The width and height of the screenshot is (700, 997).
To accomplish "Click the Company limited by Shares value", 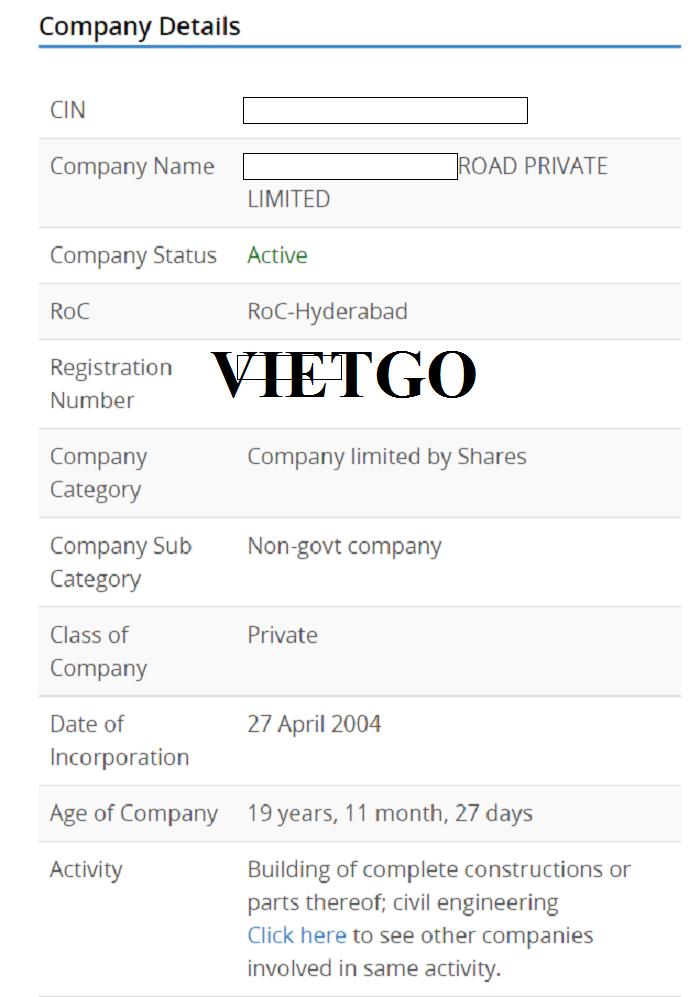I will 386,457.
